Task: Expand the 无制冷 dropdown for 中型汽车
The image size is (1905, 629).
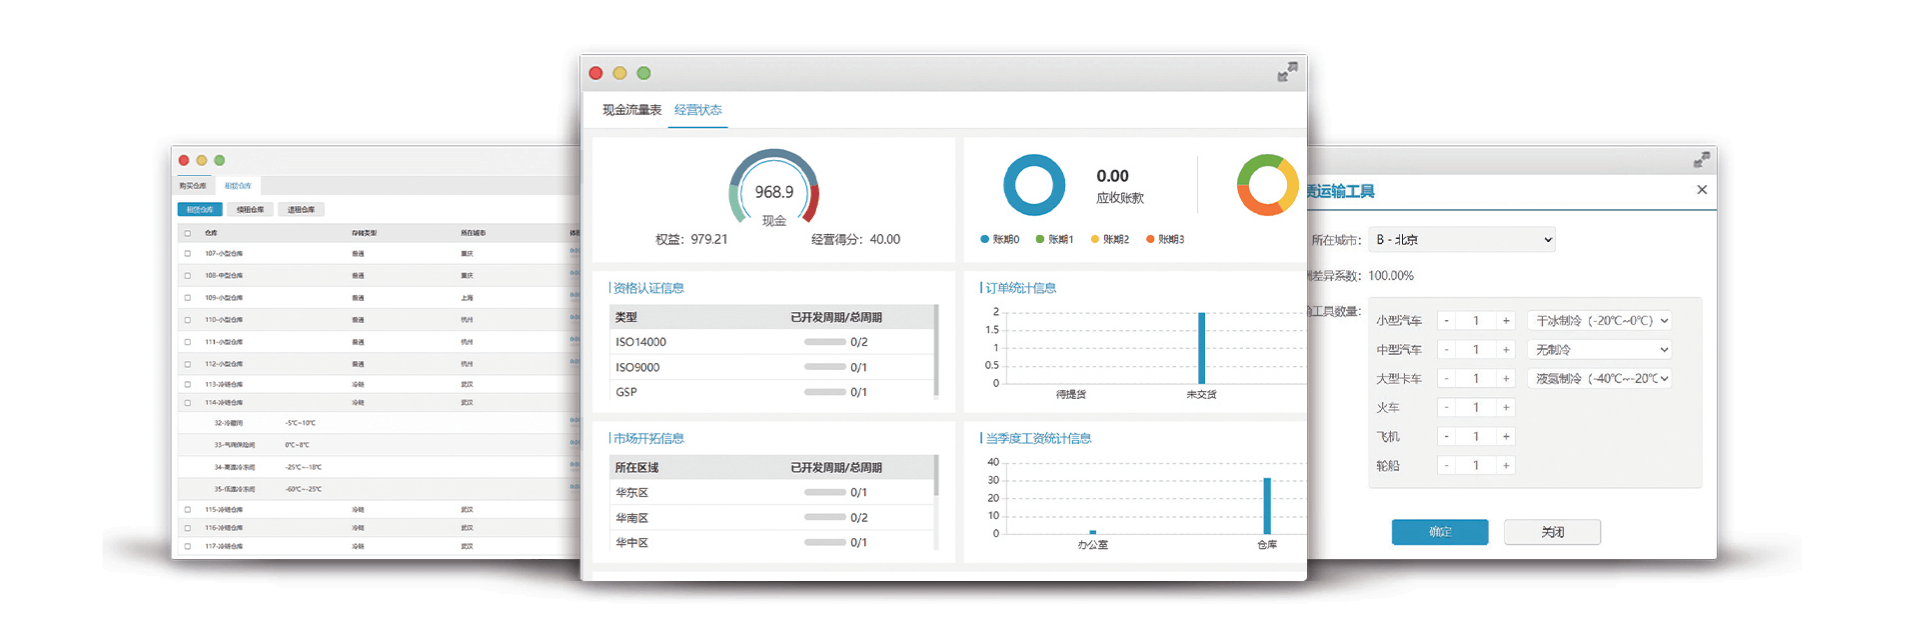Action: (1599, 350)
